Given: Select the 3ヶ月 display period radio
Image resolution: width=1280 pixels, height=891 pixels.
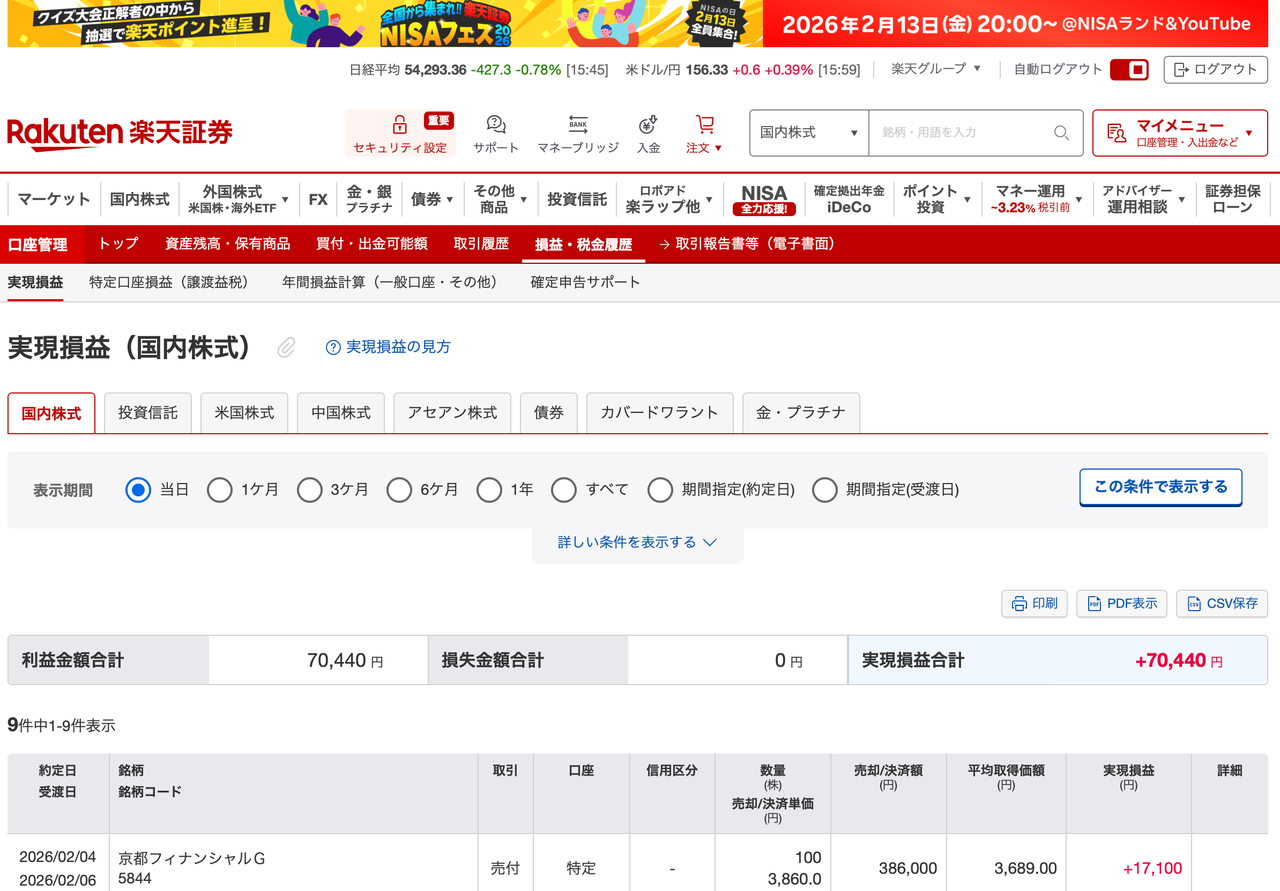Looking at the screenshot, I should [x=310, y=490].
